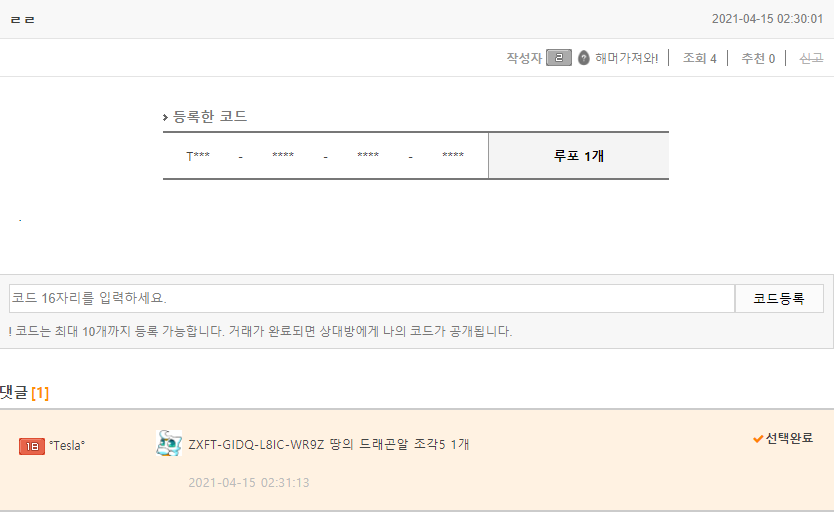Viewport: 839px width, 531px height.
Task: Click the author's level badge icon
Action: 559,58
